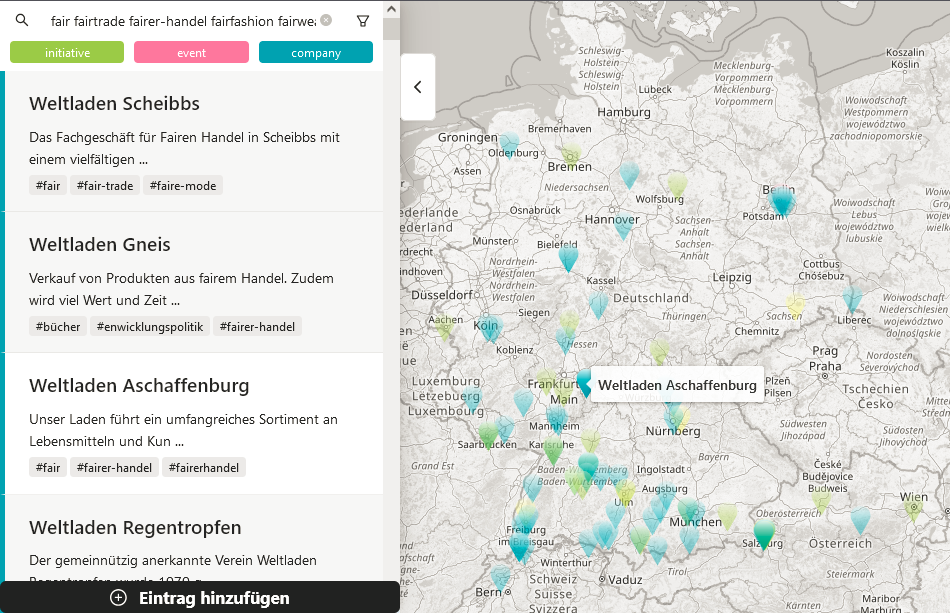Select the #fairer-handel tag under Weltladen Aschaffenburg
The width and height of the screenshot is (950, 613).
(x=115, y=467)
